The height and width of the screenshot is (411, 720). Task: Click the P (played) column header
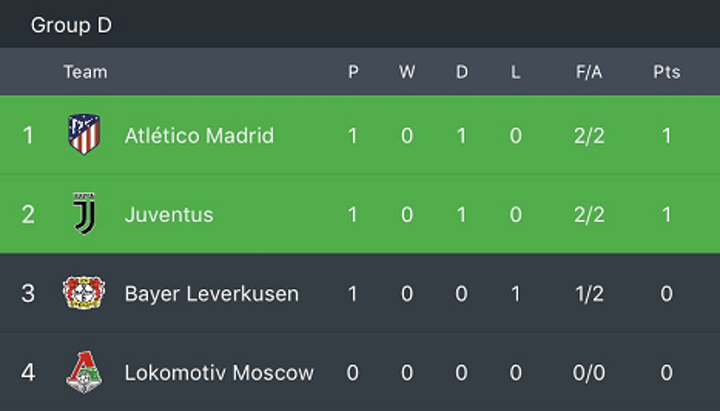coord(353,72)
